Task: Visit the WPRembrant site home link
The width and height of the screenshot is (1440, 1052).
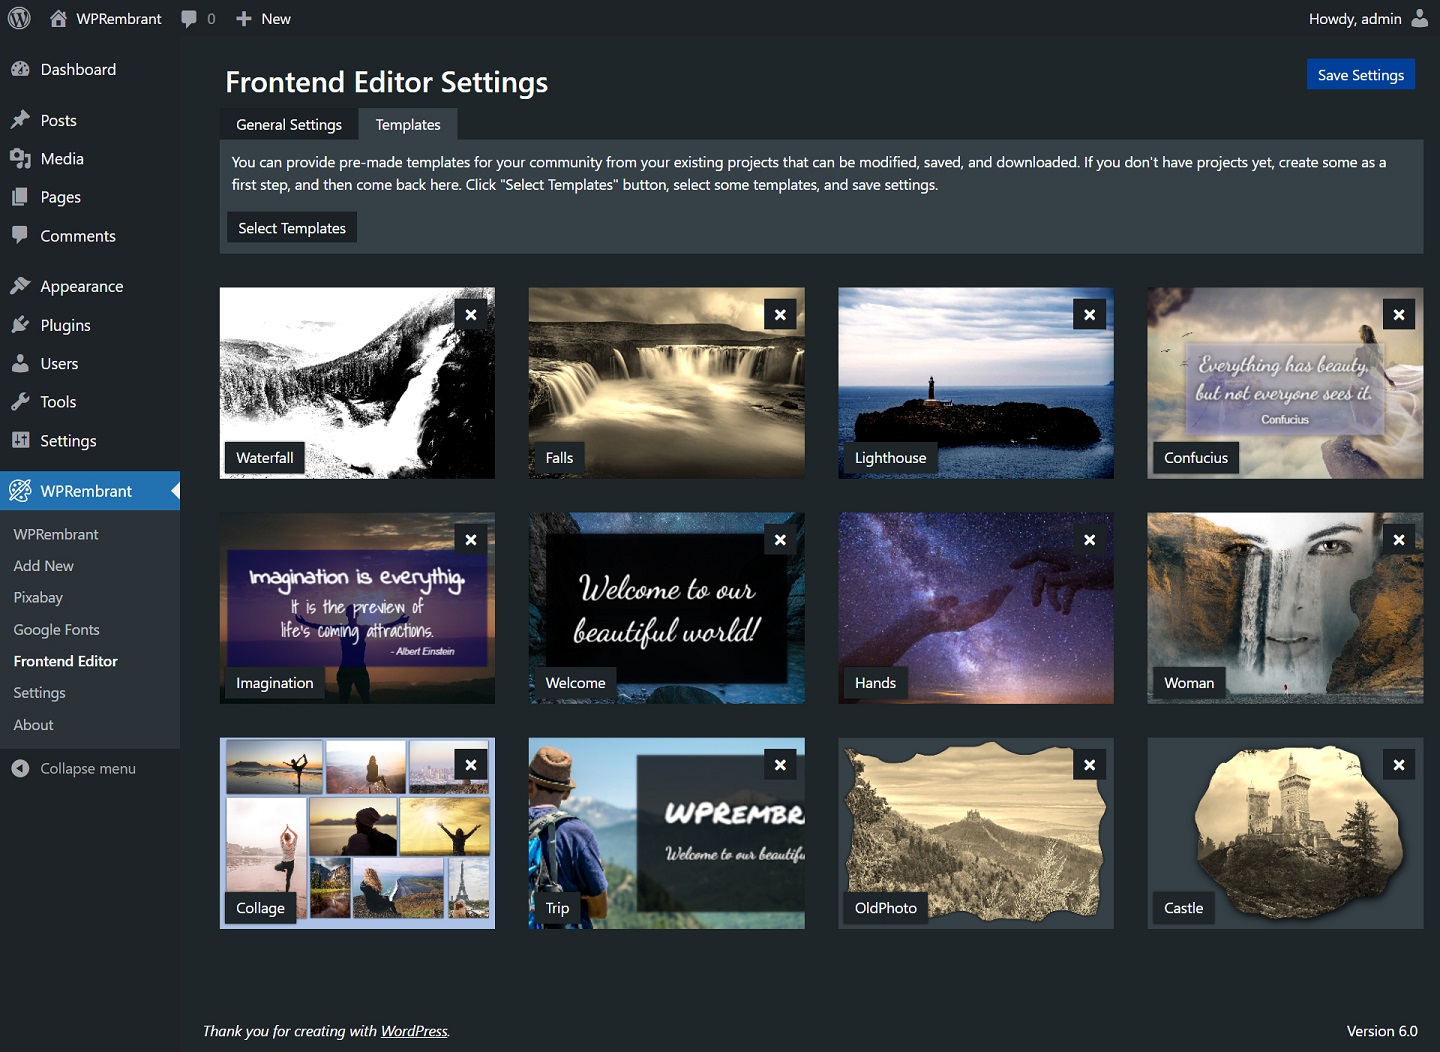Action: 105,19
